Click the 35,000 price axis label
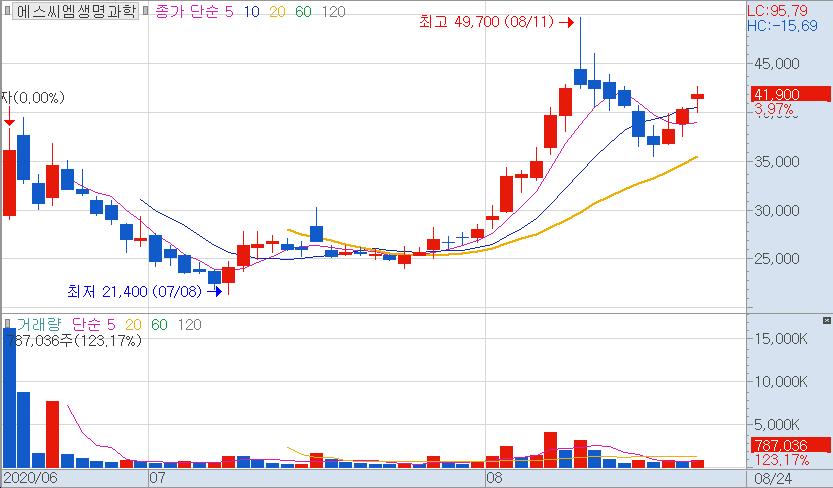 click(x=777, y=161)
